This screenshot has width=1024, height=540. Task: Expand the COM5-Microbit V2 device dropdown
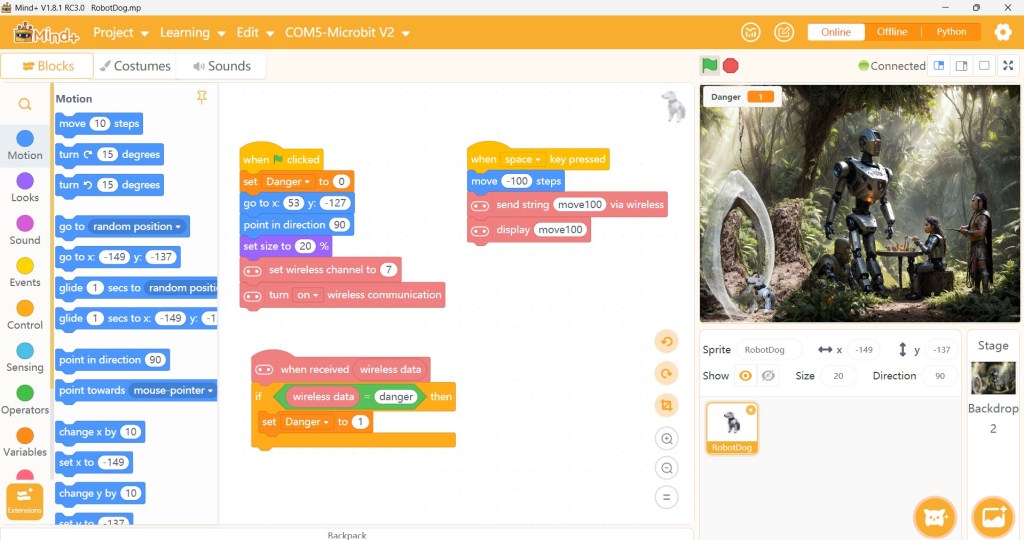347,33
